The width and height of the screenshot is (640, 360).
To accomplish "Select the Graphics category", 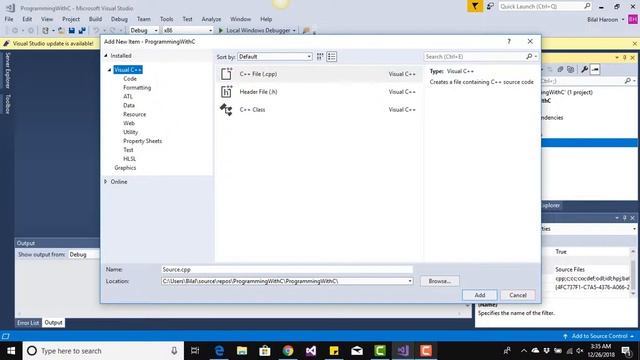I will [x=125, y=168].
